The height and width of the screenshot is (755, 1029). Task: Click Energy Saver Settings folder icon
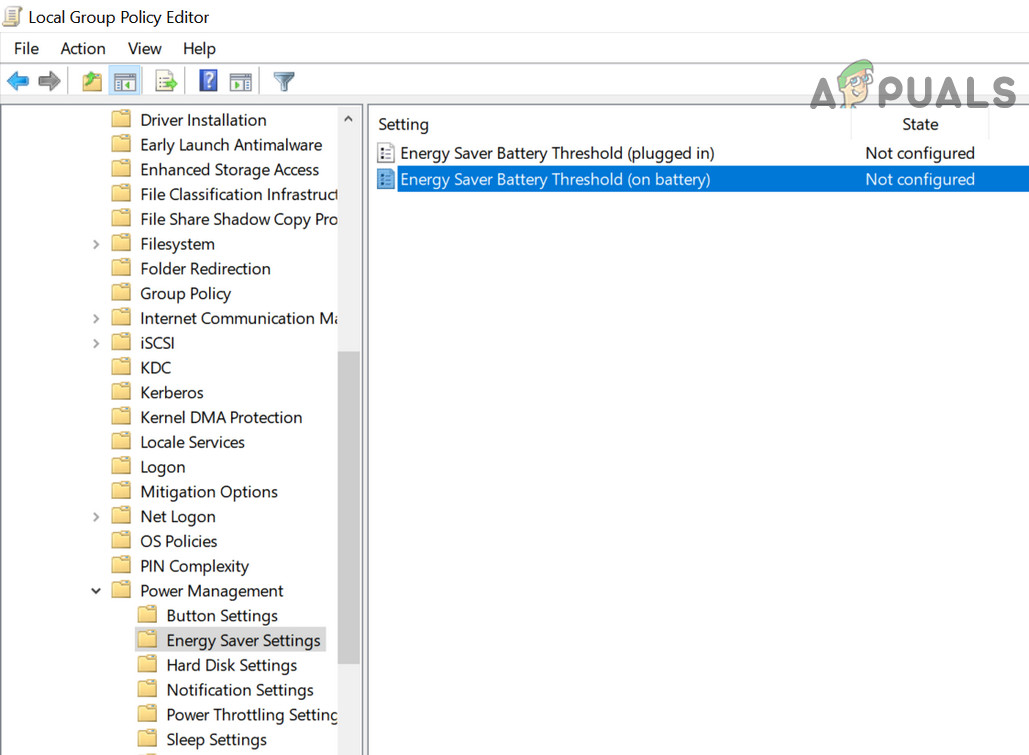point(147,639)
